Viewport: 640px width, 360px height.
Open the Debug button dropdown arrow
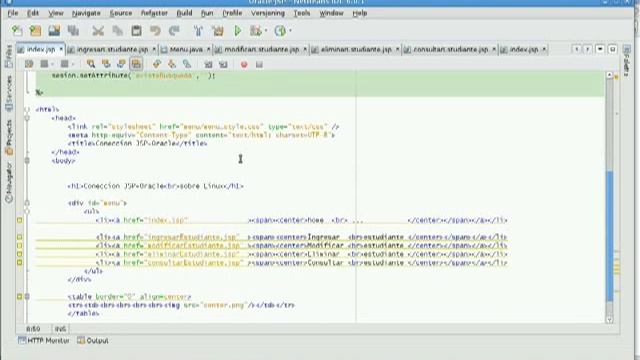(x=266, y=31)
